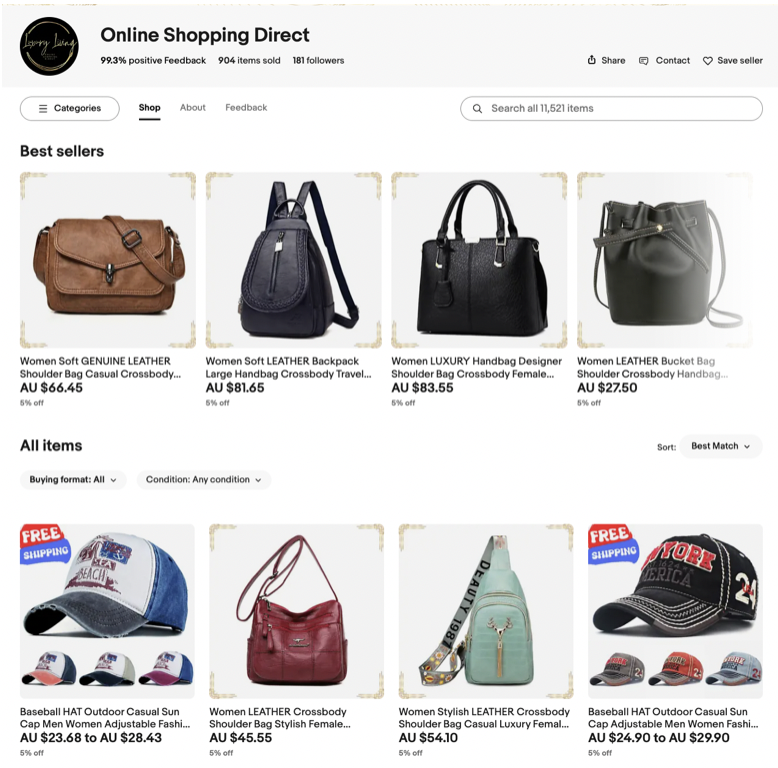Viewport: 778px width, 768px height.
Task: Expand the Condition: Any condition dropdown
Action: coord(203,480)
